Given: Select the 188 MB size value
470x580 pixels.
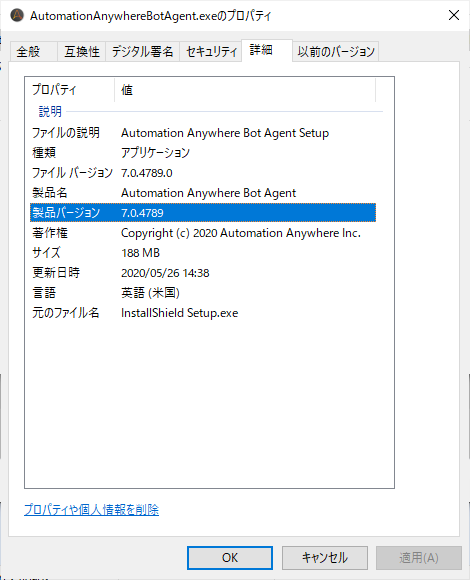Looking at the screenshot, I should [141, 253].
